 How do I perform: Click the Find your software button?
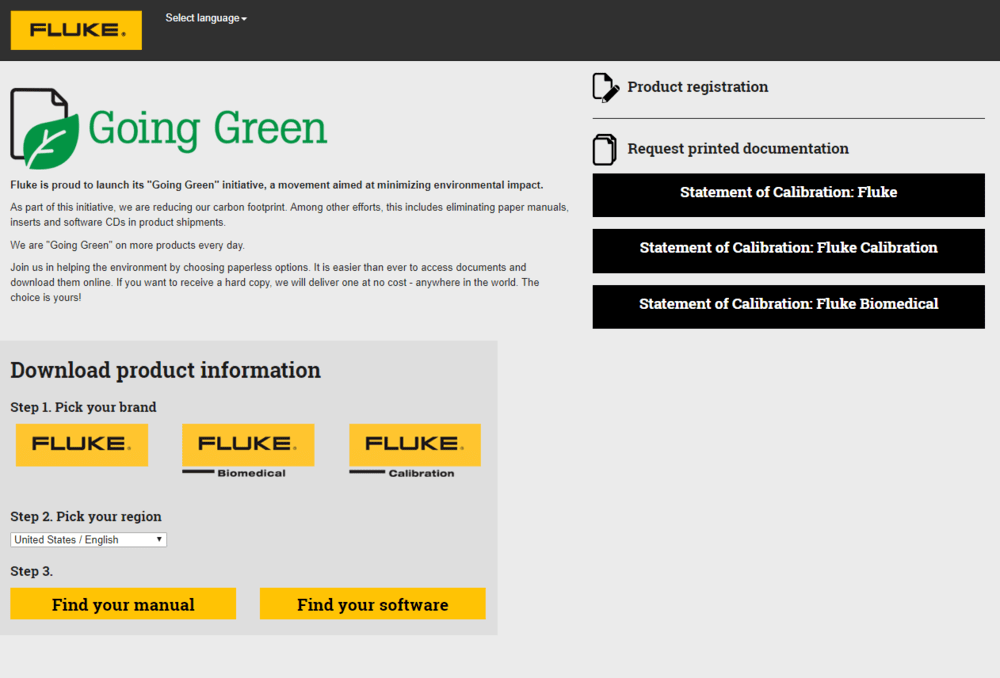point(372,603)
